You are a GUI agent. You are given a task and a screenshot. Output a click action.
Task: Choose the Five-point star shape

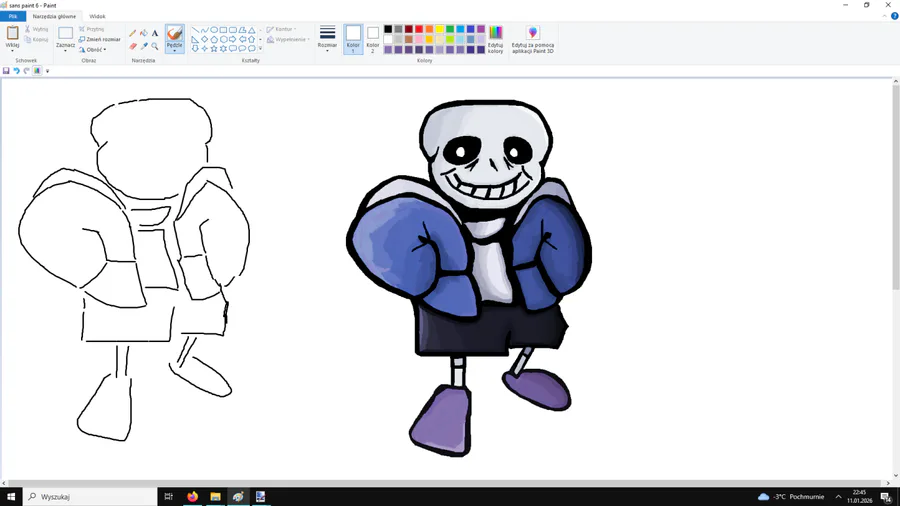214,49
